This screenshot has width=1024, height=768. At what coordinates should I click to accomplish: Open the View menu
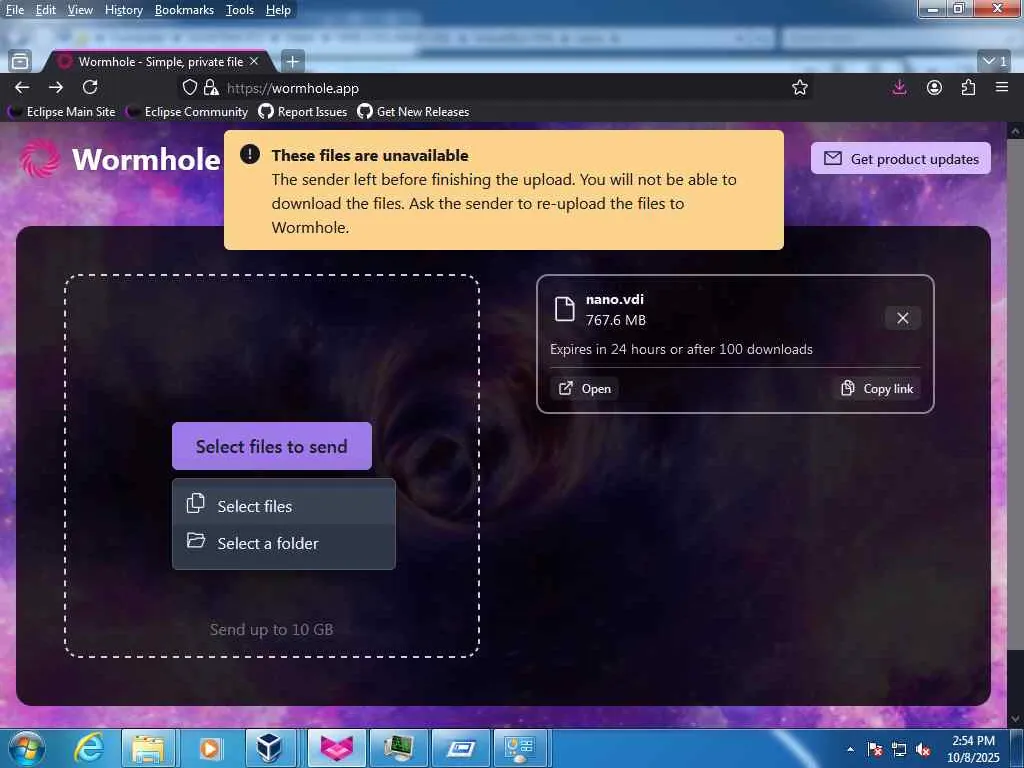pos(80,10)
